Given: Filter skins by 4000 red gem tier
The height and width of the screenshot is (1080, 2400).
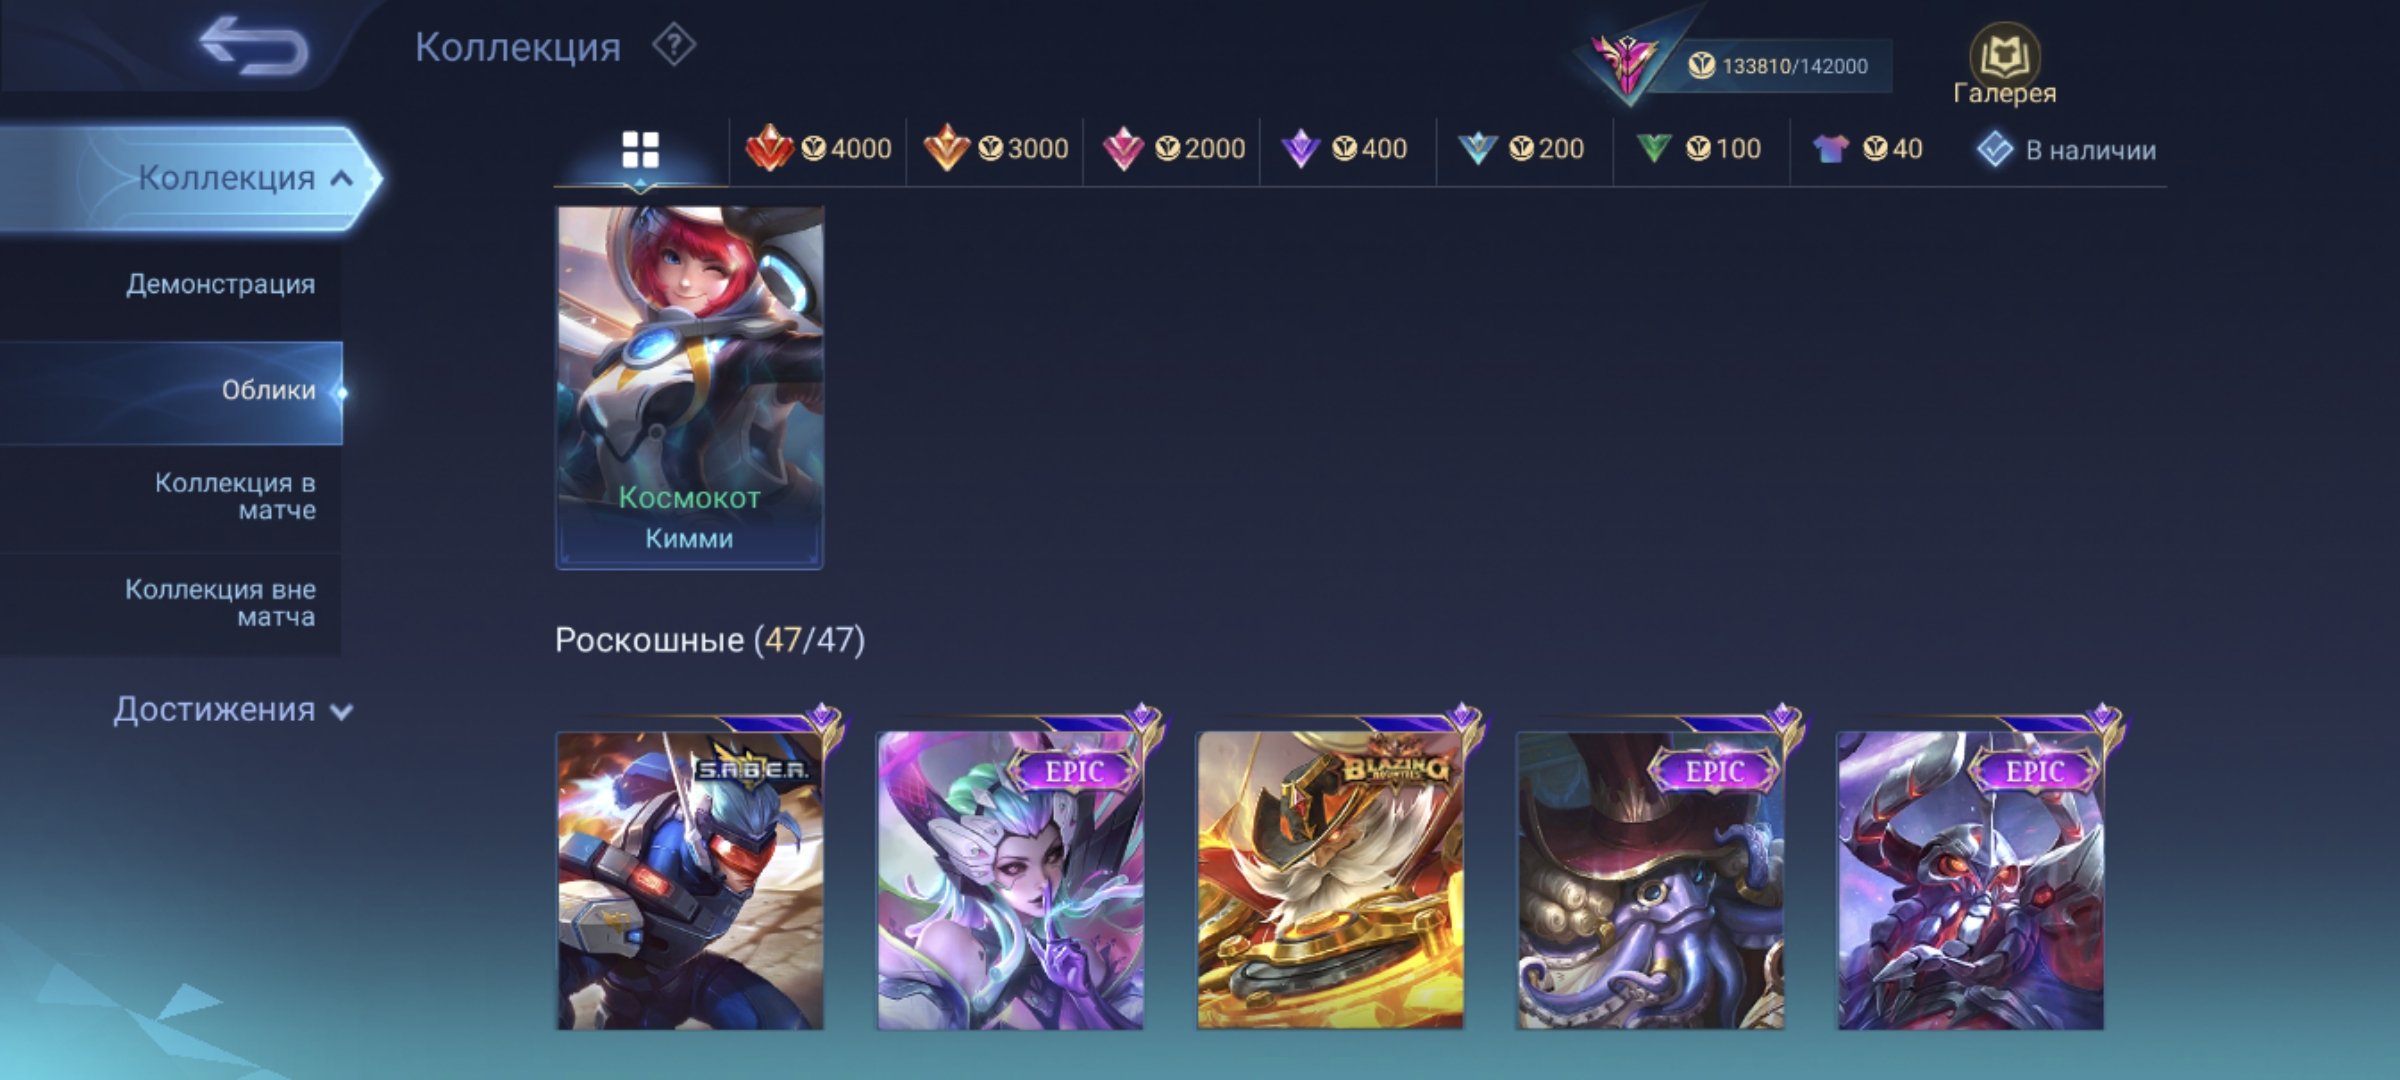Looking at the screenshot, I should coord(818,149).
